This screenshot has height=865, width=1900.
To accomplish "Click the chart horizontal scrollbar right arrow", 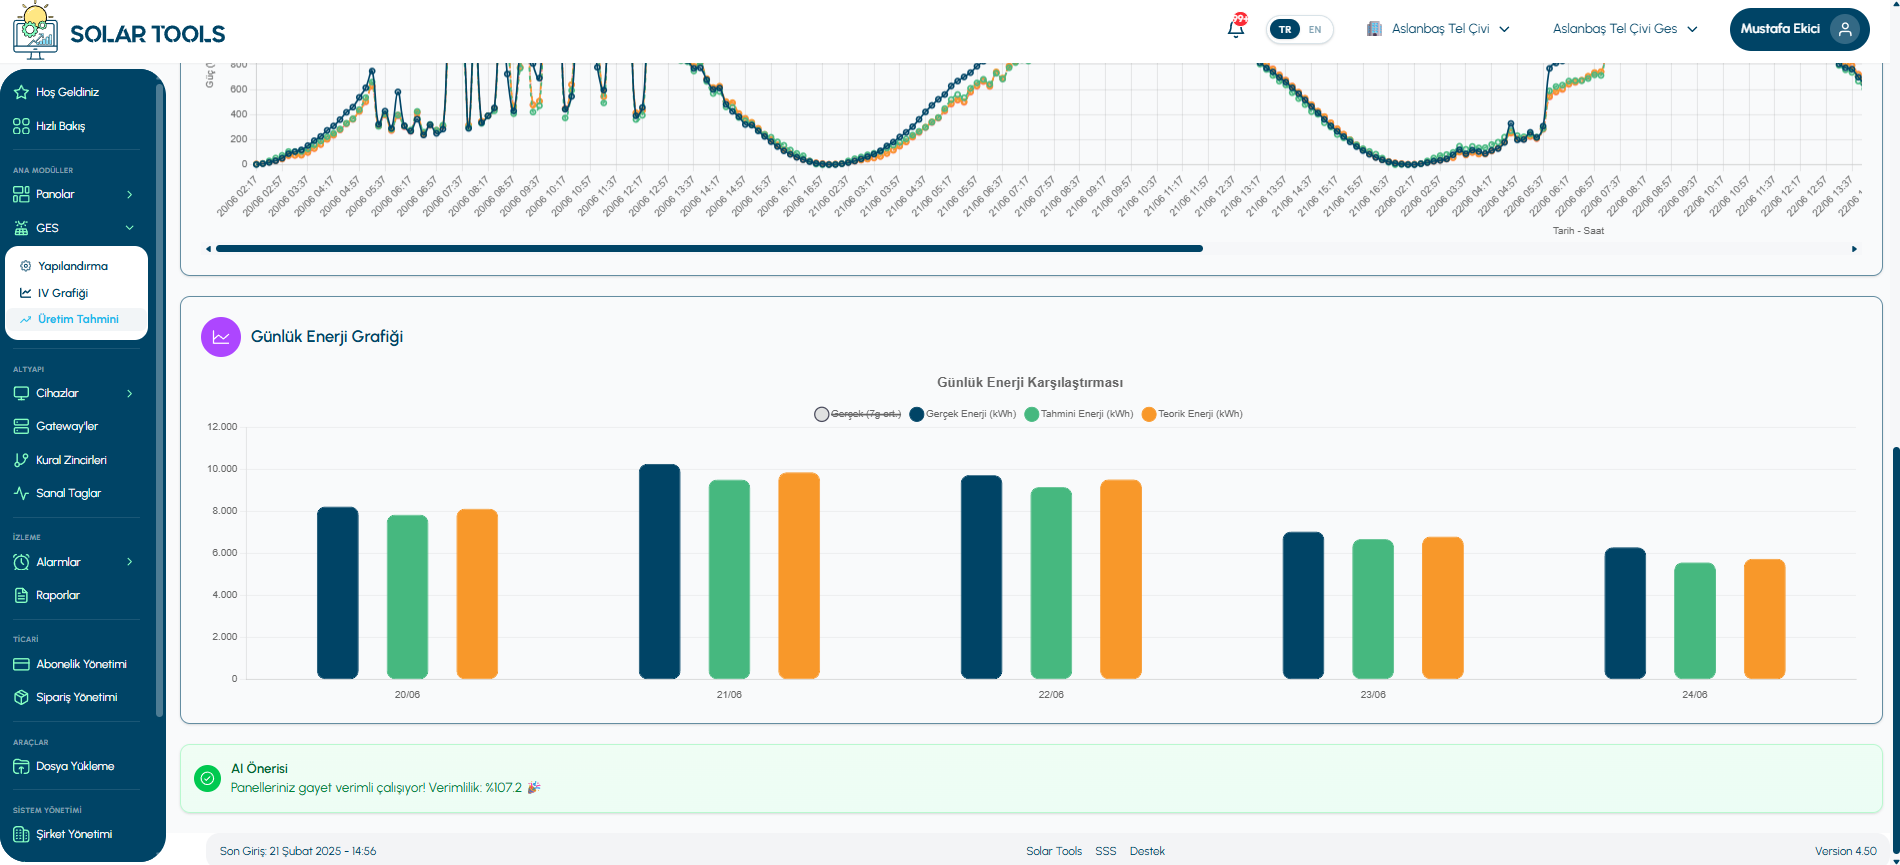I will pyautogui.click(x=1854, y=249).
